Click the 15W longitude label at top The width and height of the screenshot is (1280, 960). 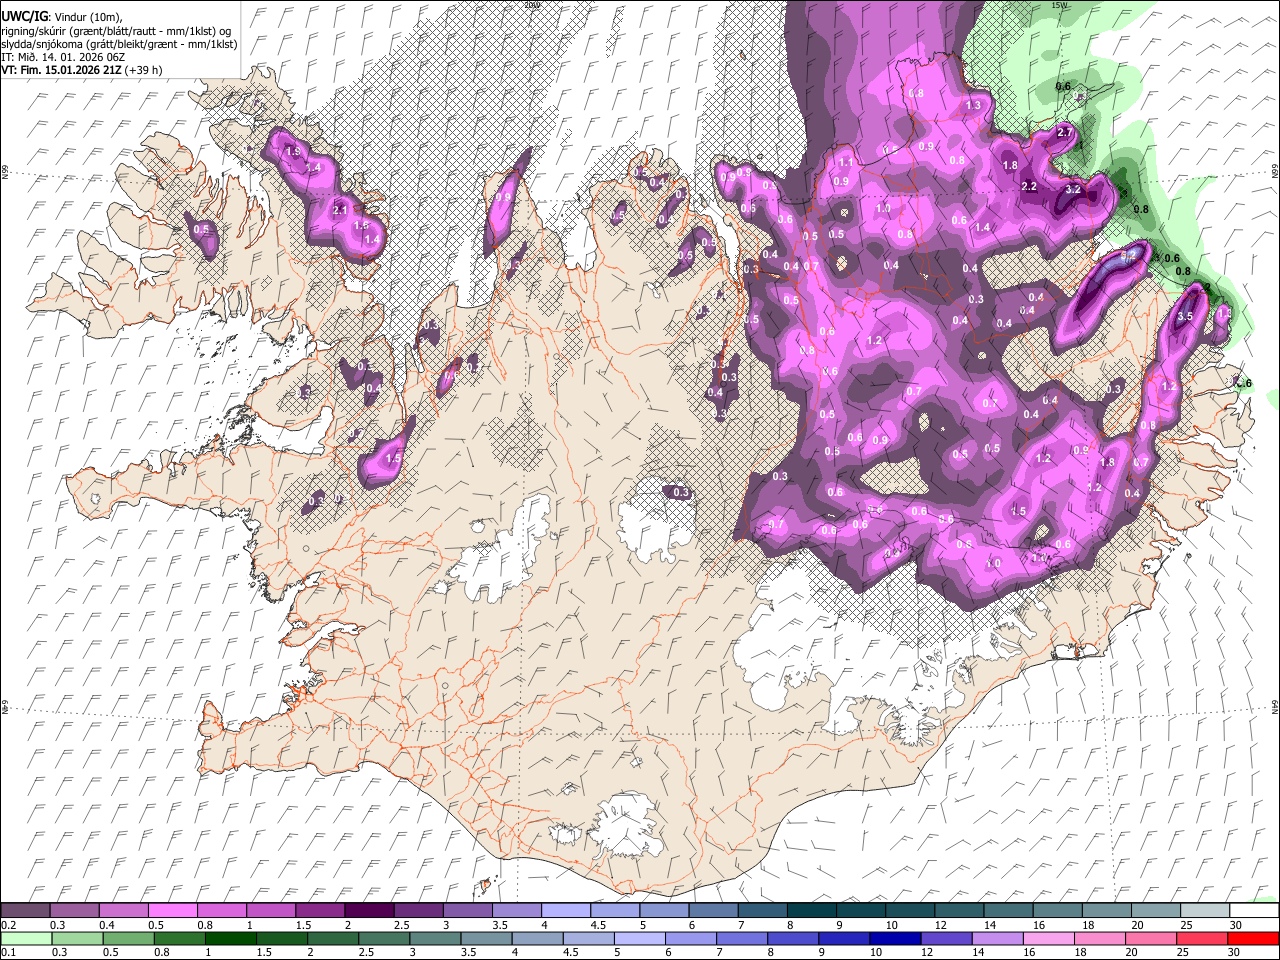pyautogui.click(x=1059, y=5)
